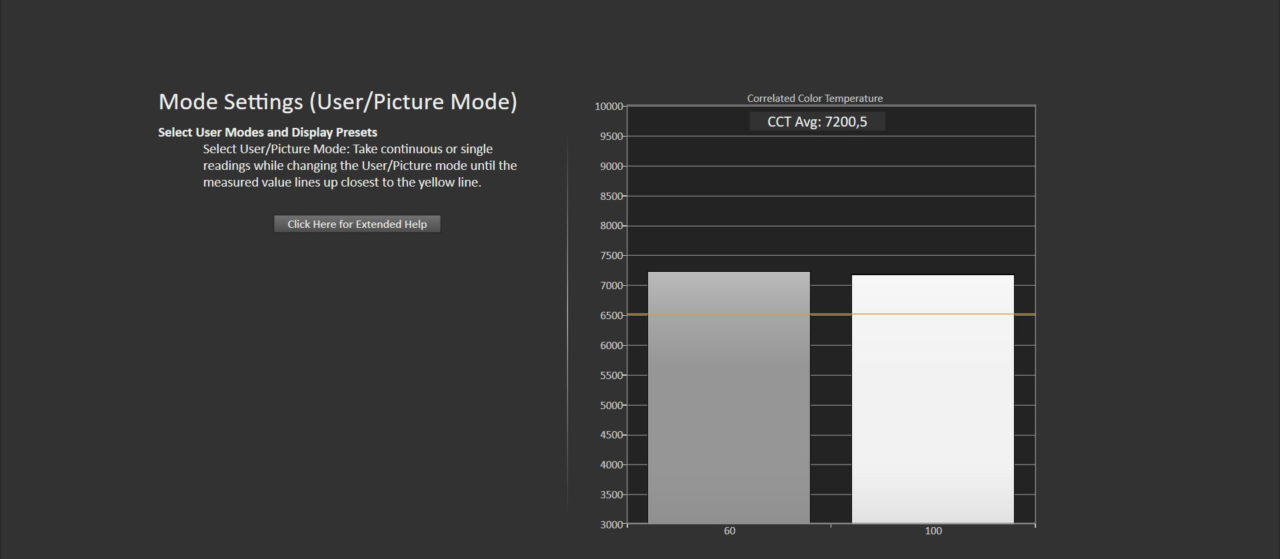Click the y-axis label '7000'
Screen dimensions: 1280x559
point(610,285)
